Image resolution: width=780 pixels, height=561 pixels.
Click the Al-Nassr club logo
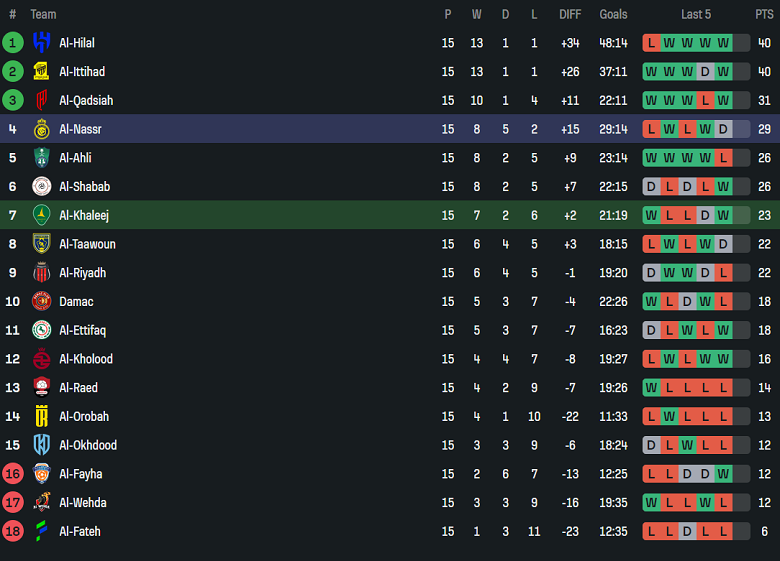tap(41, 129)
